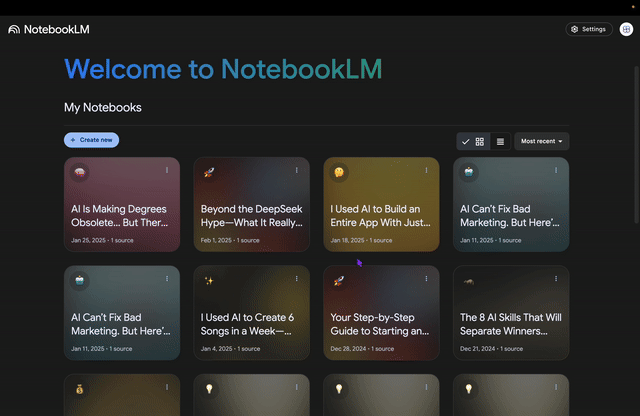Open more options for Create 6 Songs notebook
The image size is (640, 416).
[x=297, y=278]
